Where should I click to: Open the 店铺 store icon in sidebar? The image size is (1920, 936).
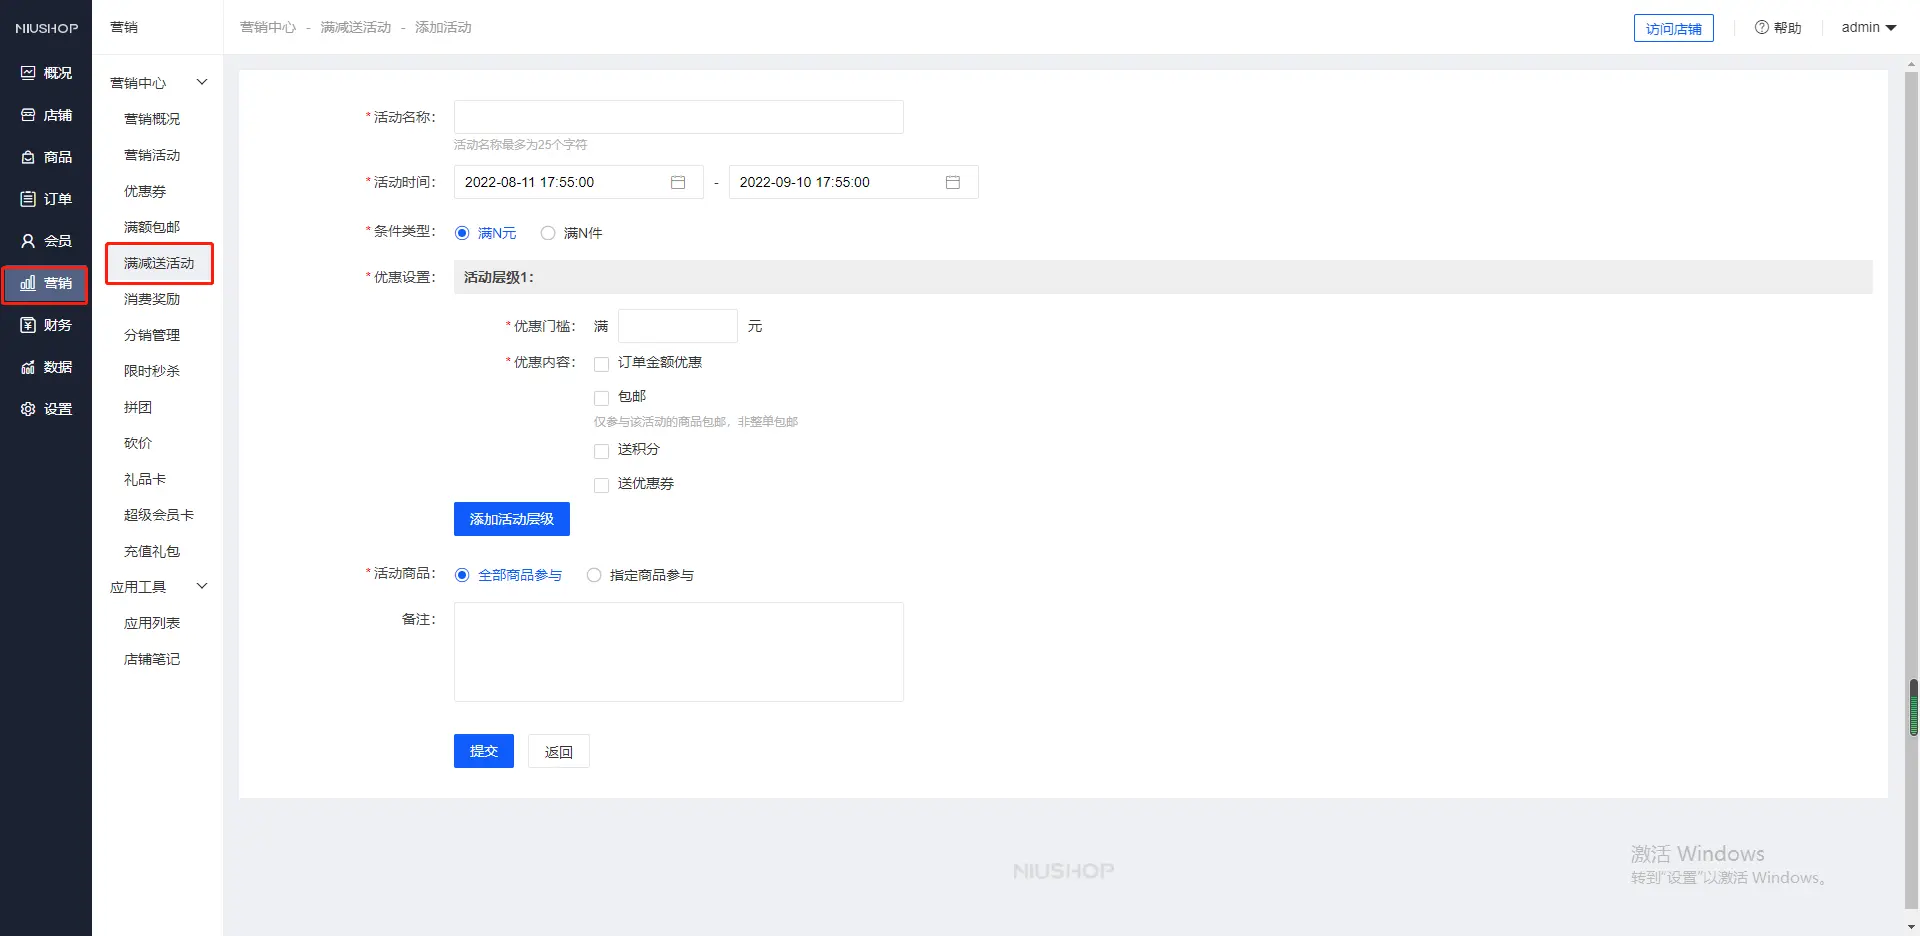(x=28, y=115)
